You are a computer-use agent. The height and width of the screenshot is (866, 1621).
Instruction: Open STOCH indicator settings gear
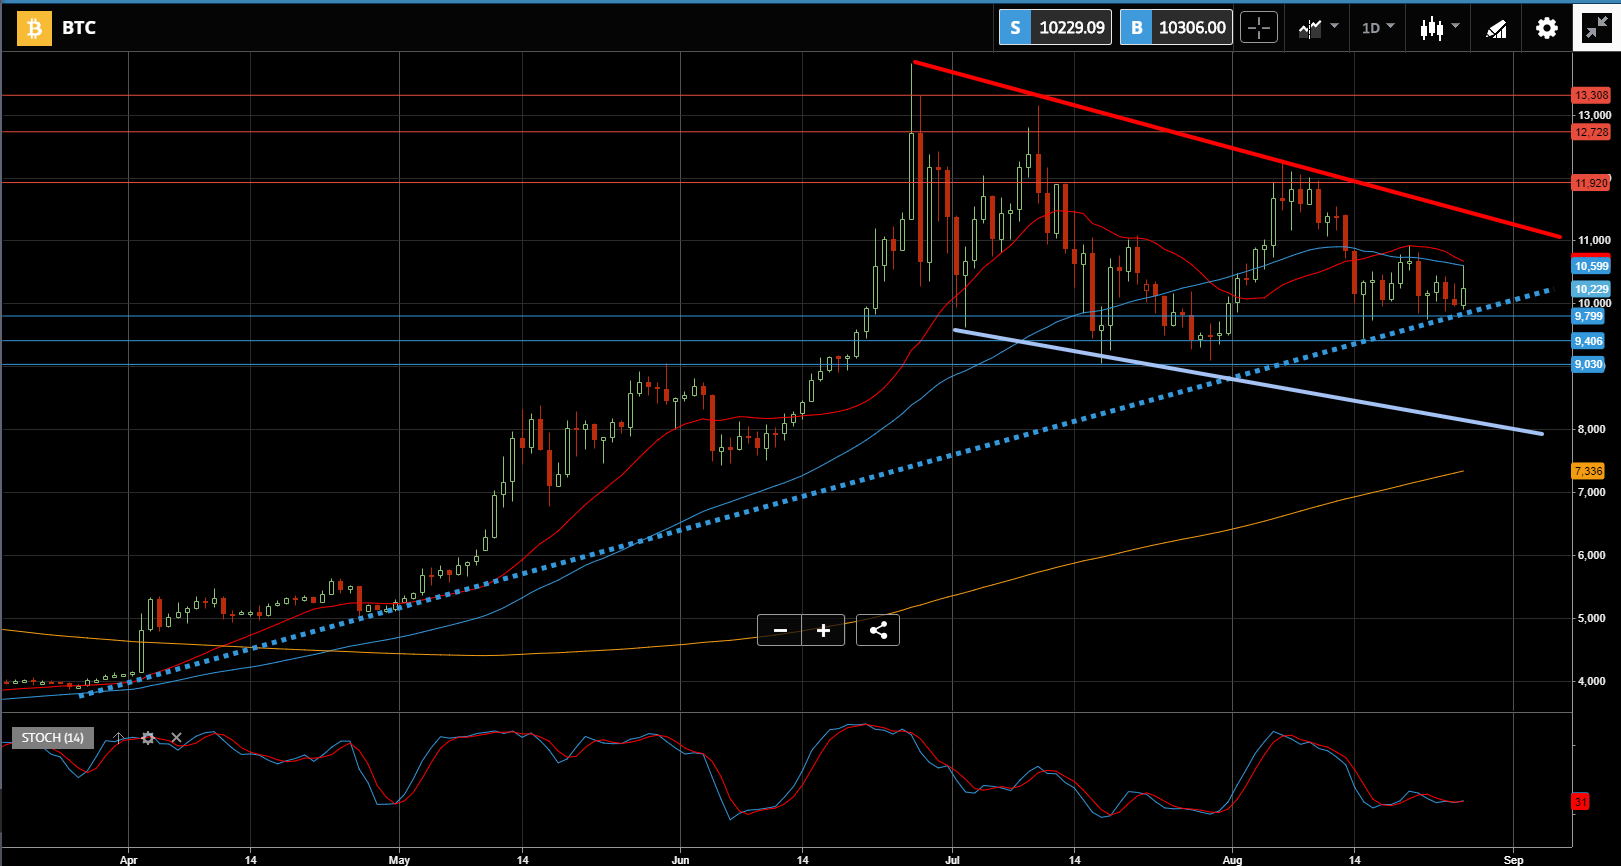148,738
